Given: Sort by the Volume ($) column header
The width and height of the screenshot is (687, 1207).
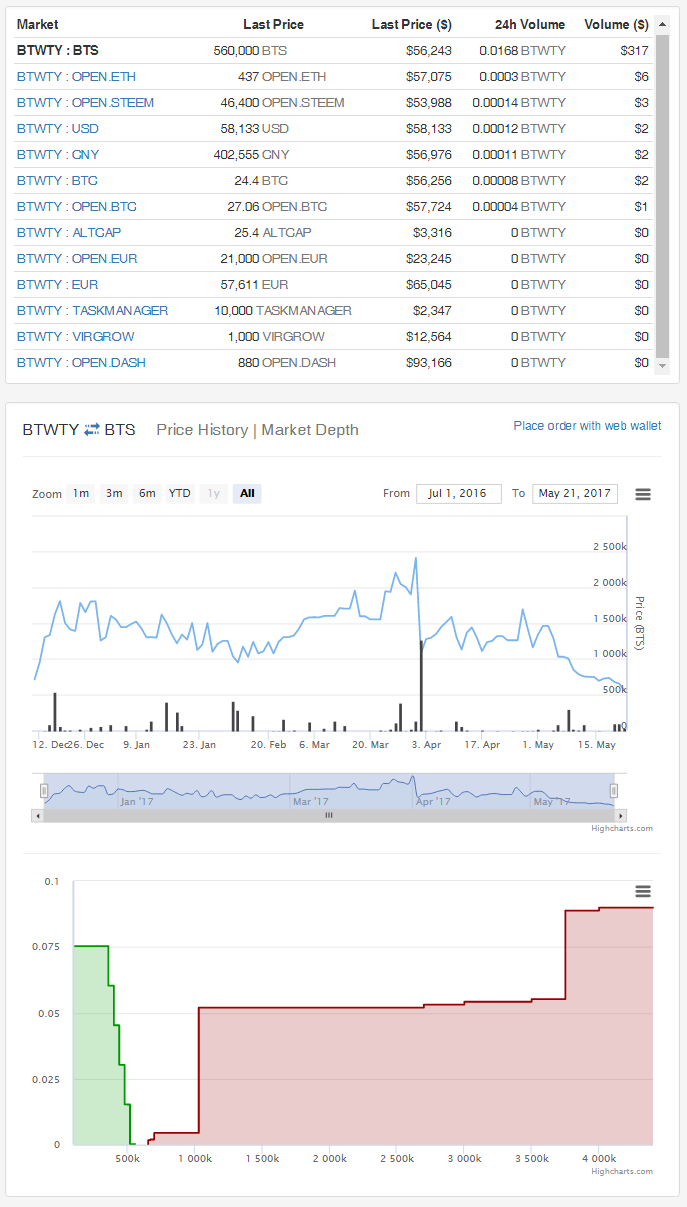Looking at the screenshot, I should tap(616, 24).
